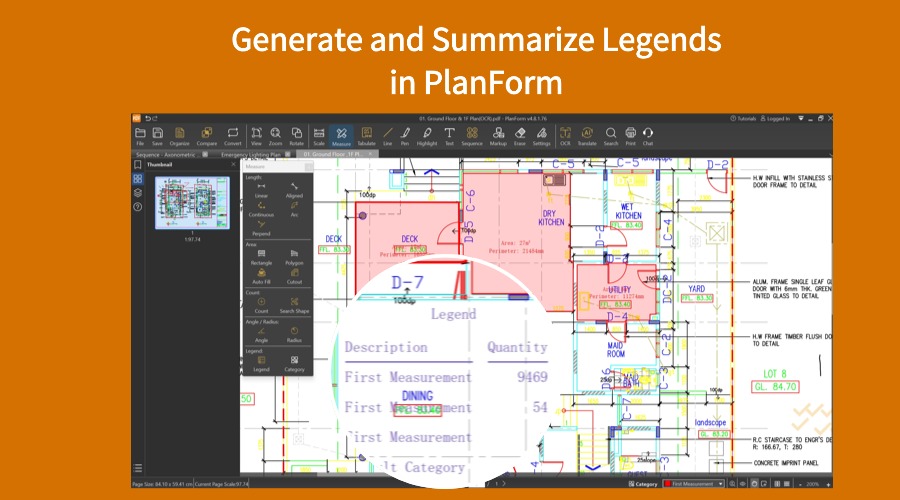This screenshot has height=500, width=900.
Task: Click the Category button in status bar
Action: coord(643,484)
